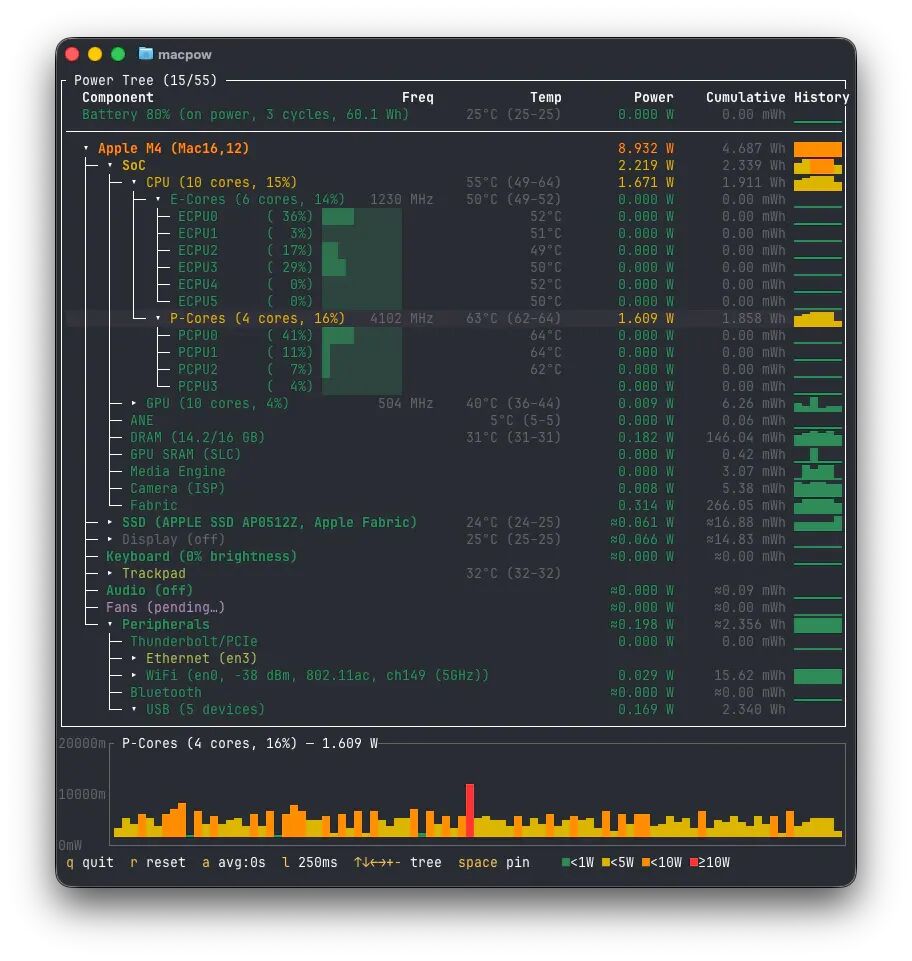Click the Freq column header
This screenshot has width=912, height=961.
click(x=417, y=97)
